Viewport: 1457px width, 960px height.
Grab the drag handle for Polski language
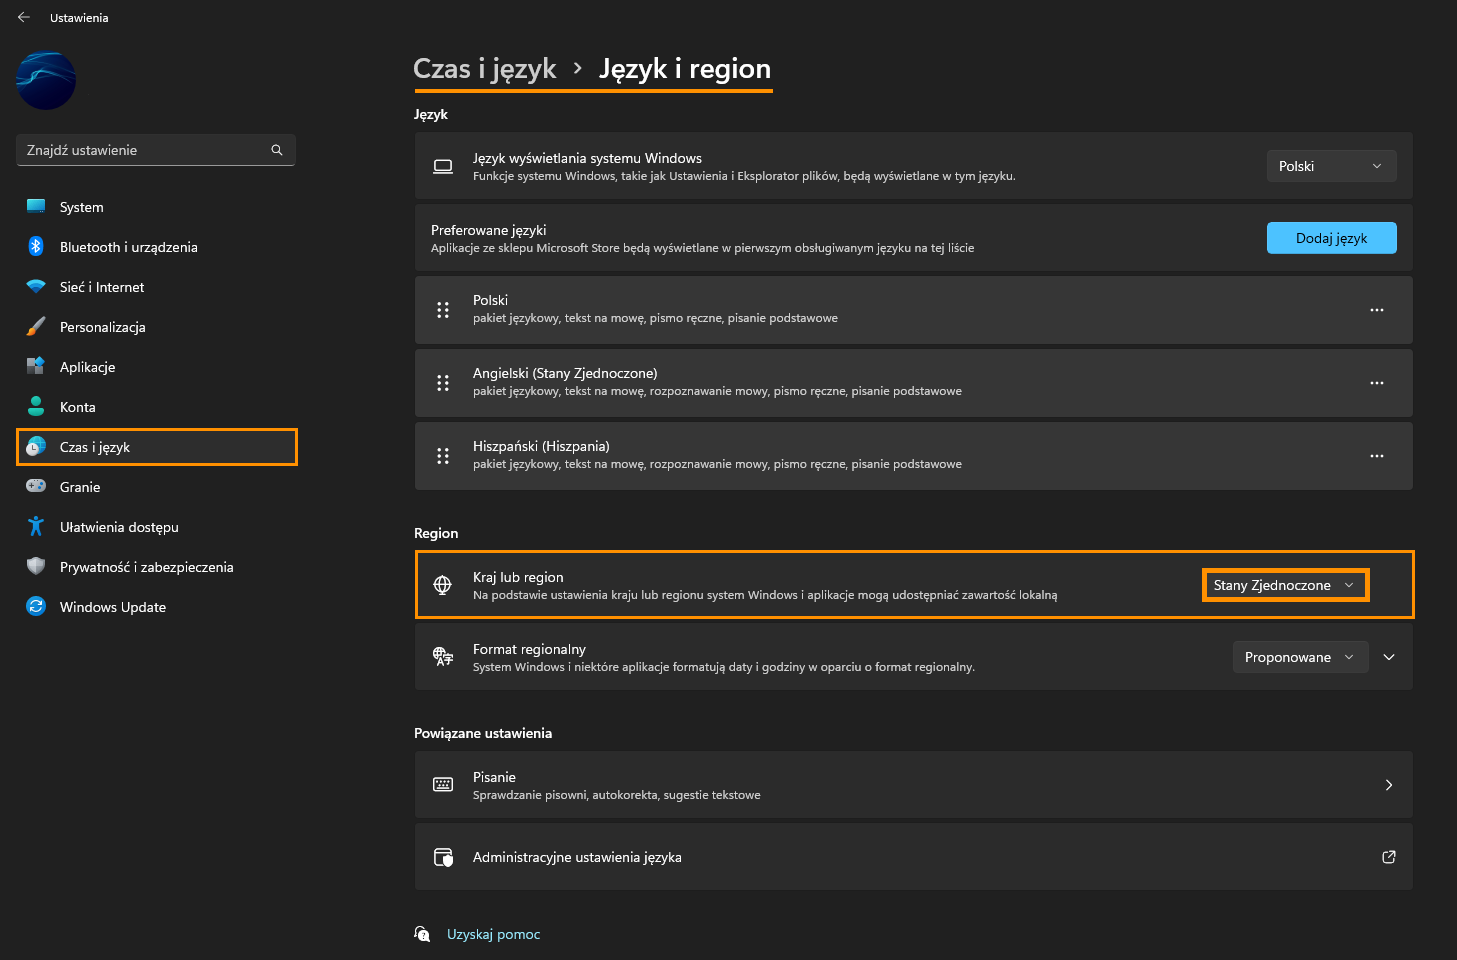click(x=443, y=310)
